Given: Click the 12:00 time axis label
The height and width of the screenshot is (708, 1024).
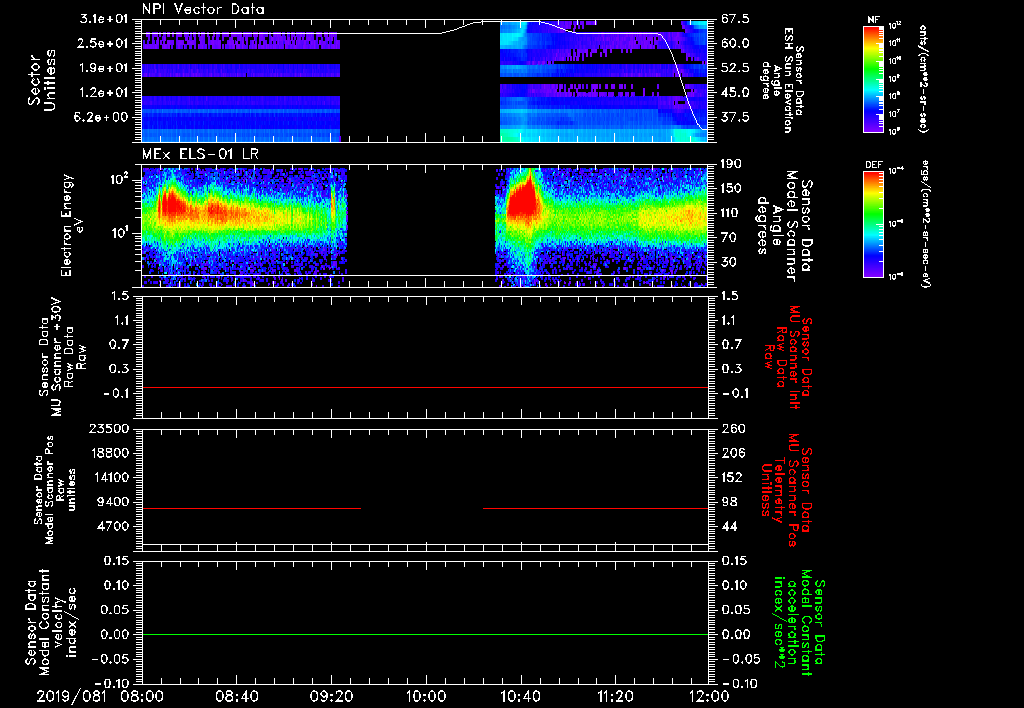Looking at the screenshot, I should click(709, 696).
